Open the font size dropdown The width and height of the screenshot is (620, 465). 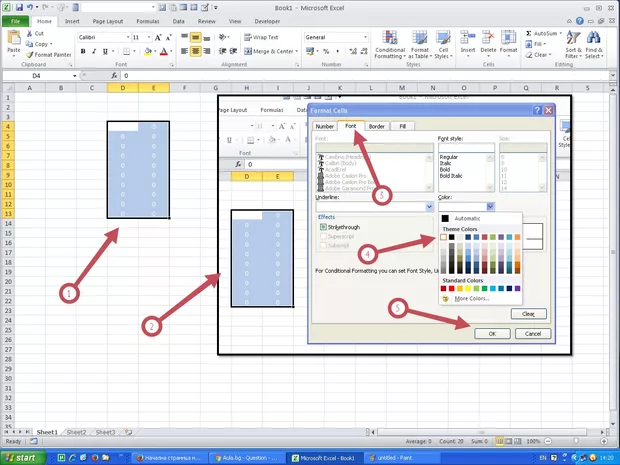click(149, 37)
